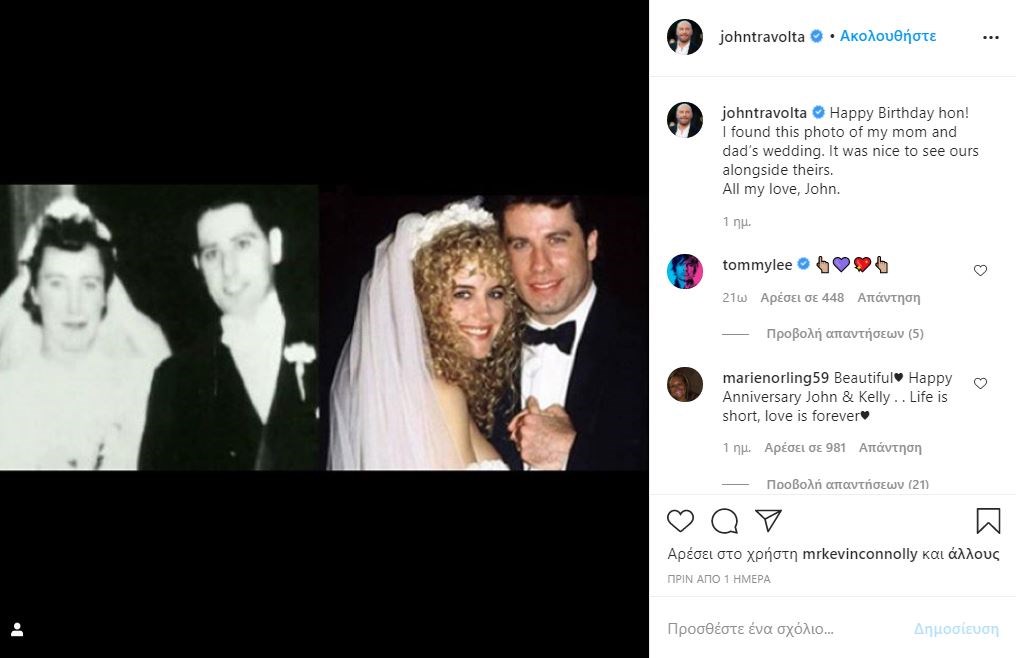Share the post via paper plane icon

pos(768,521)
